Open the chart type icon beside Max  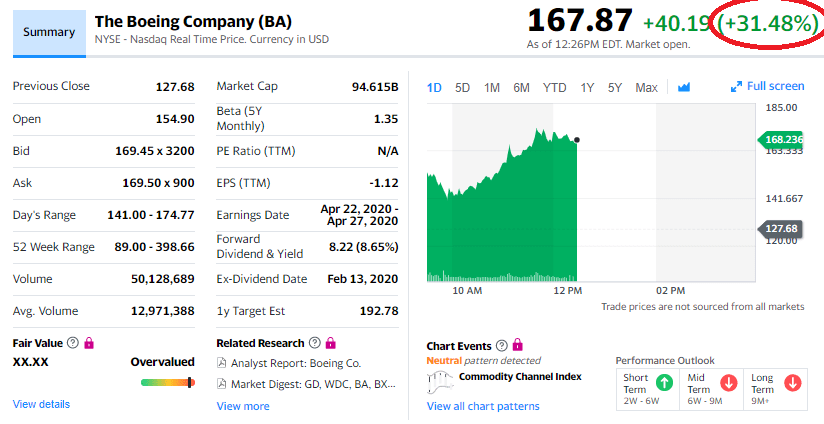coord(684,87)
